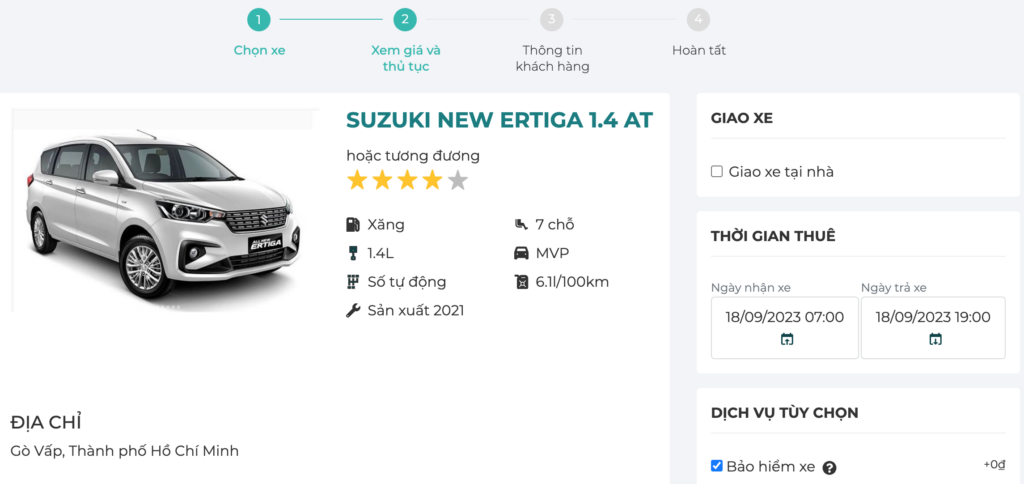Click the help icon next to Bảo hiểm xe
This screenshot has width=1024, height=484.
829,467
